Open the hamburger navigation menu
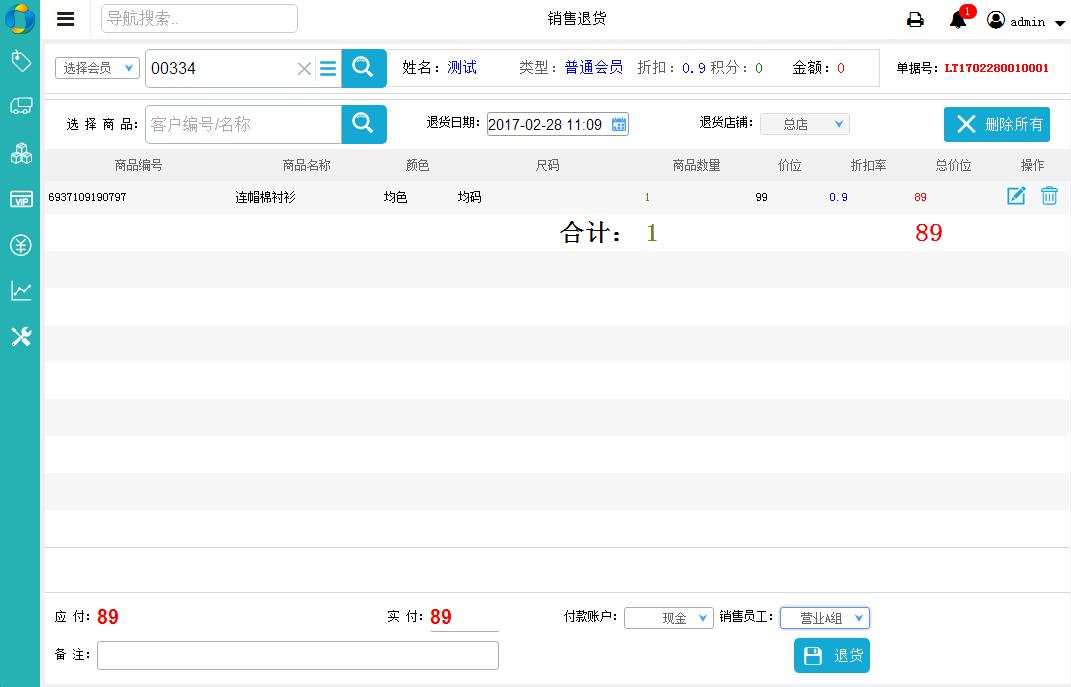Image resolution: width=1071 pixels, height=687 pixels. point(66,19)
